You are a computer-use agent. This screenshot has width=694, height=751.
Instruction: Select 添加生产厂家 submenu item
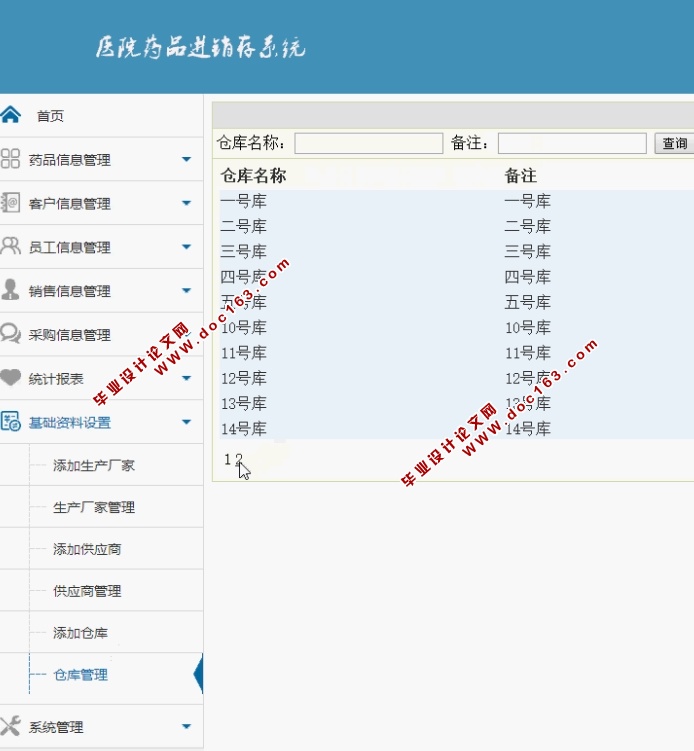point(94,465)
